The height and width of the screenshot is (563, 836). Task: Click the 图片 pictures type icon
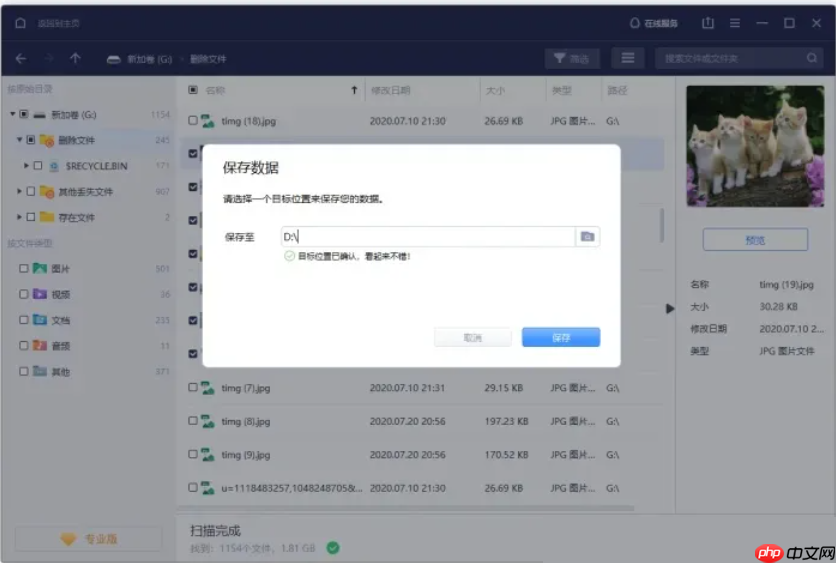point(39,268)
